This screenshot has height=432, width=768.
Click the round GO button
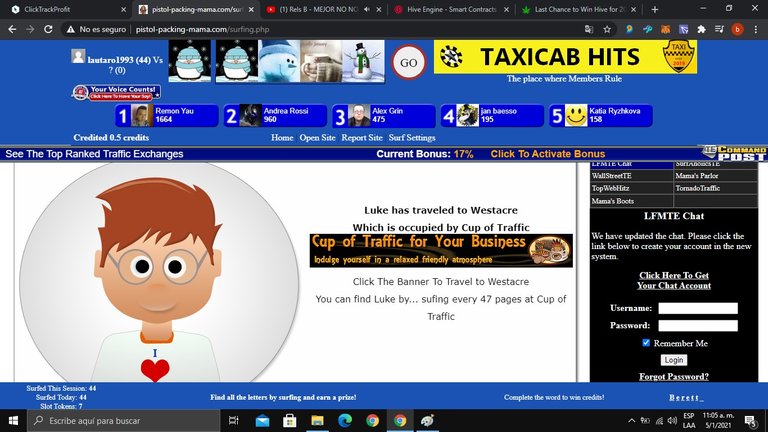coord(408,63)
